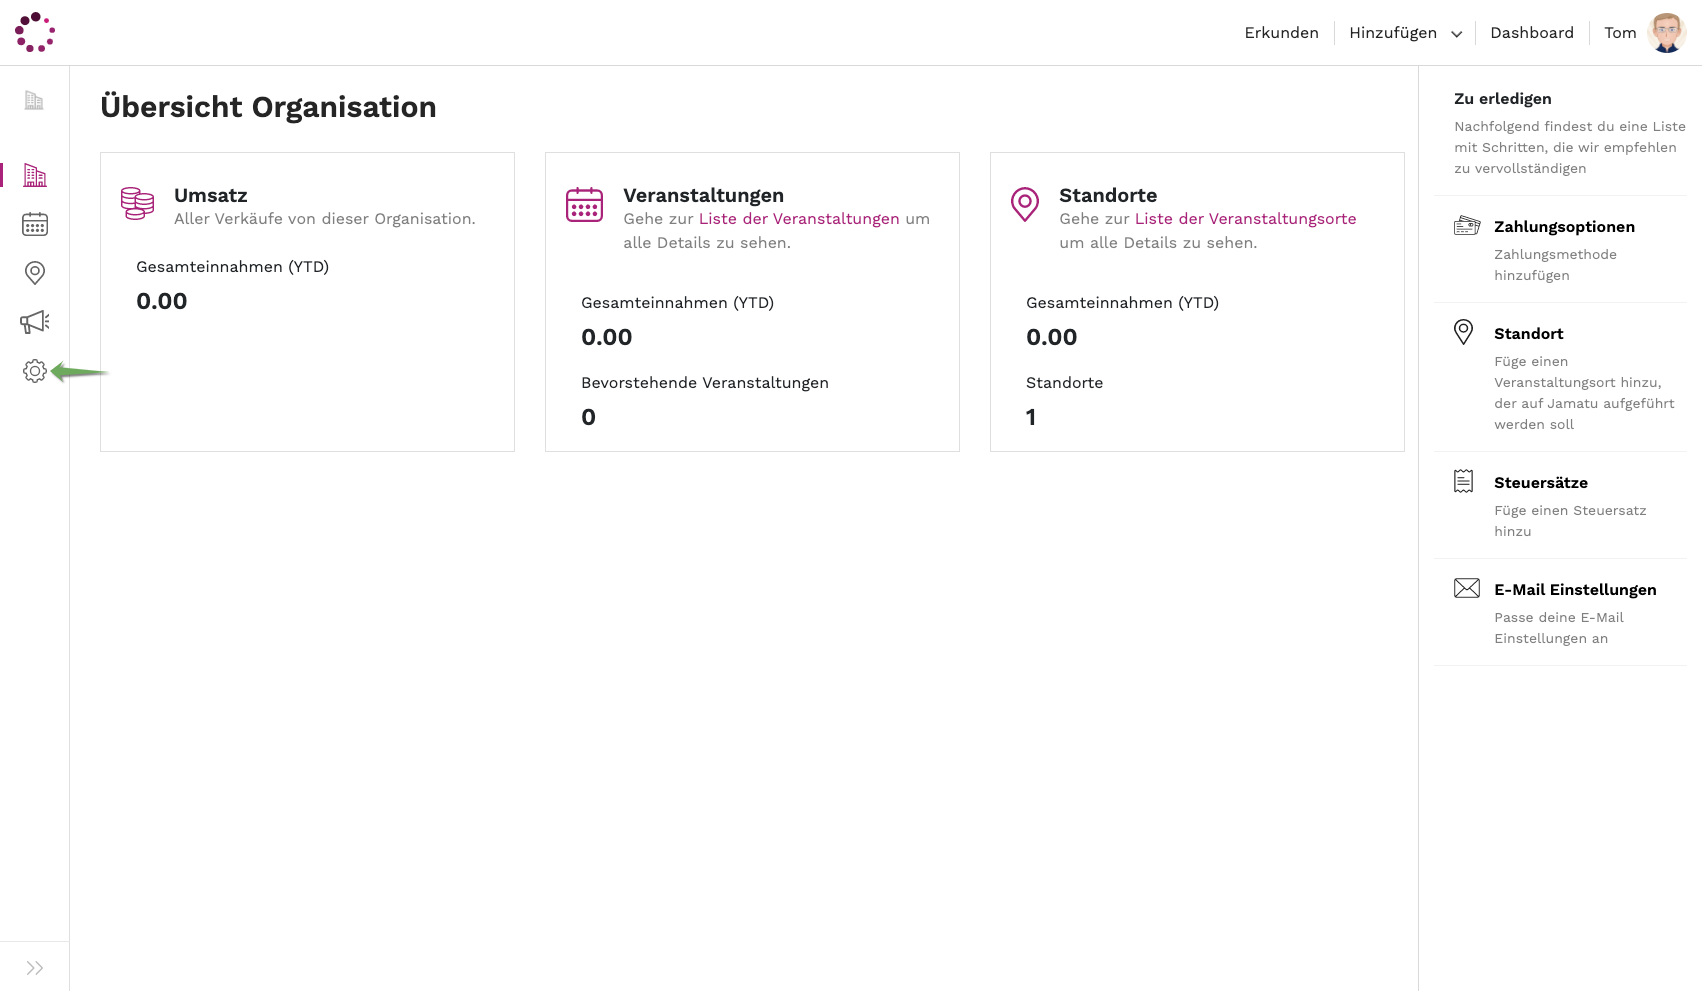The height and width of the screenshot is (991, 1702).
Task: Open the location pin icon in sidebar
Action: [x=35, y=273]
